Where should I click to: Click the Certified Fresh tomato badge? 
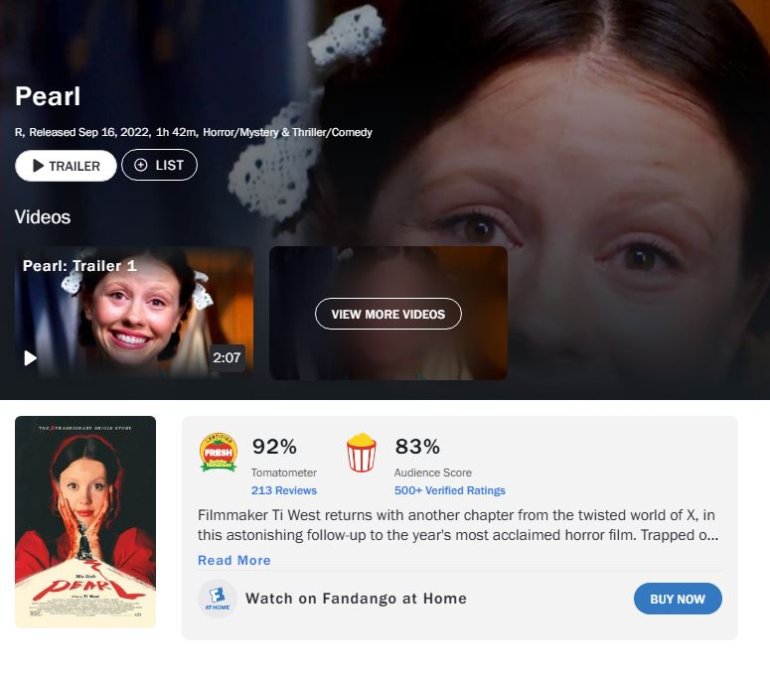tap(219, 452)
